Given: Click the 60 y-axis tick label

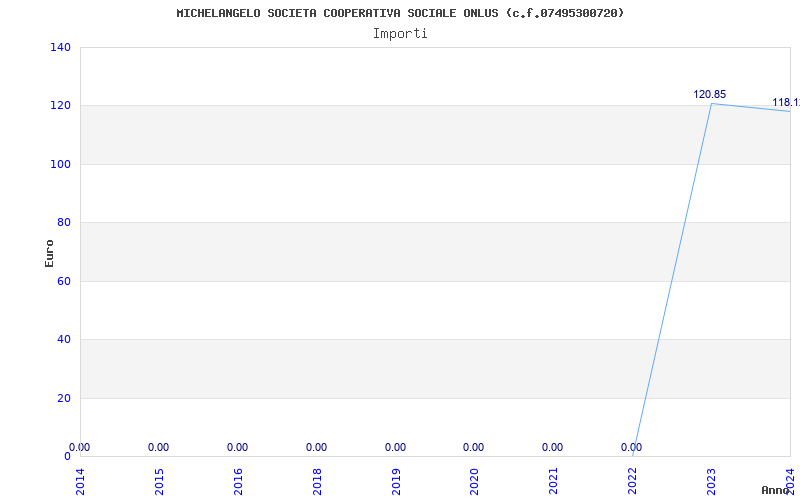Looking at the screenshot, I should click(x=64, y=281).
